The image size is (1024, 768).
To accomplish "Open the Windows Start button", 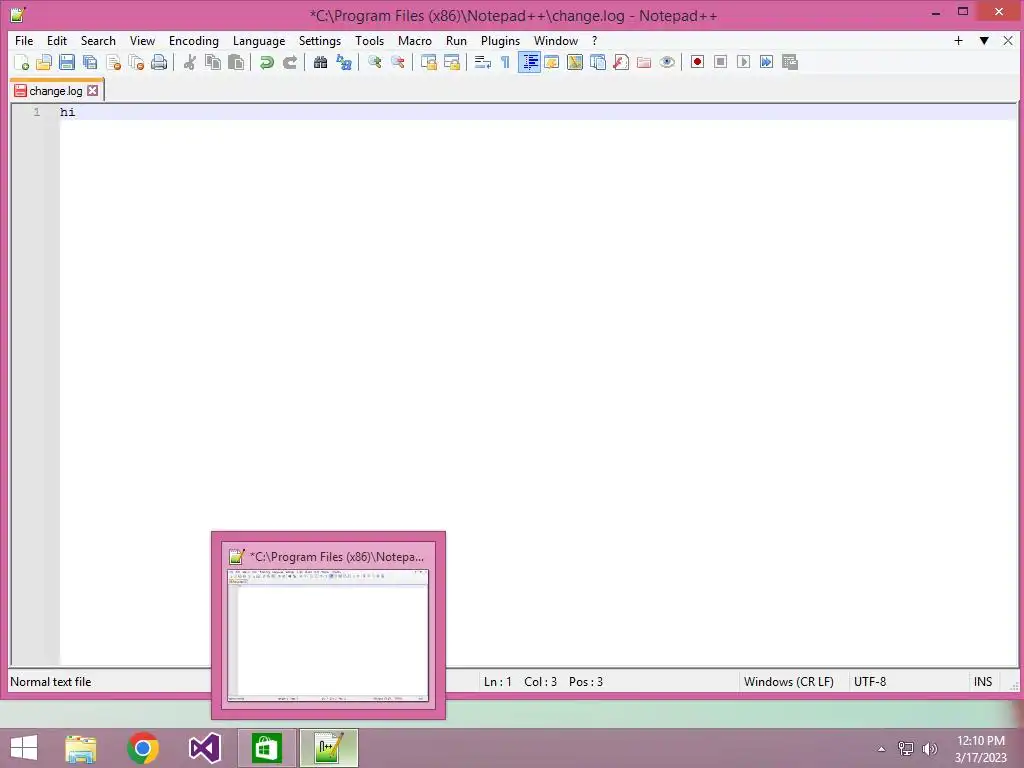I will tap(24, 748).
